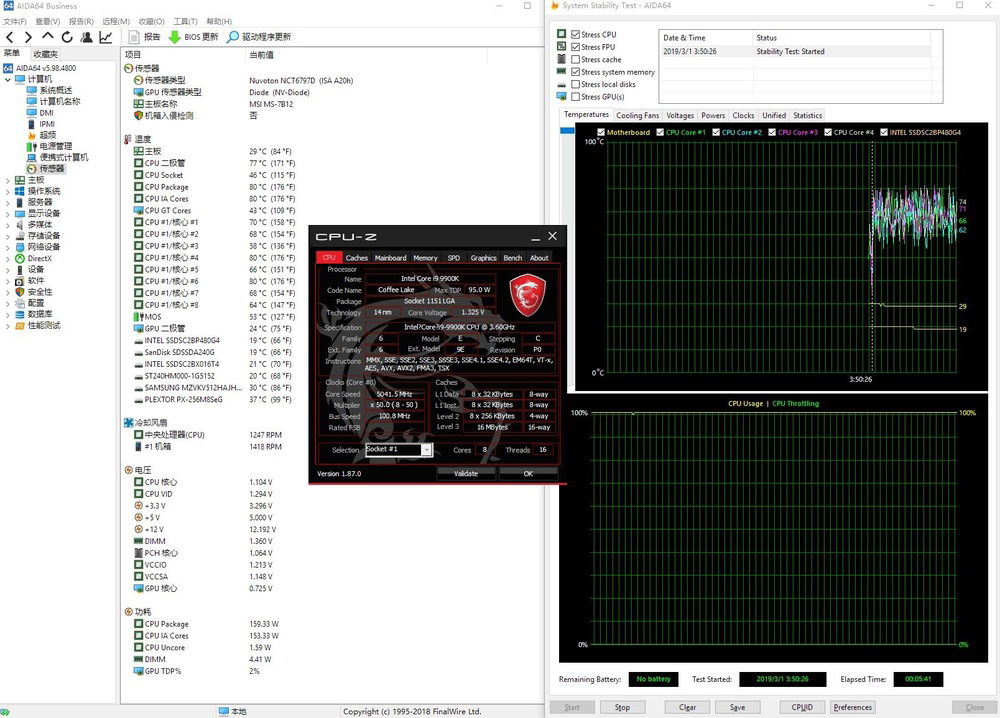Switch to the Cooling Fans tab

click(x=637, y=115)
